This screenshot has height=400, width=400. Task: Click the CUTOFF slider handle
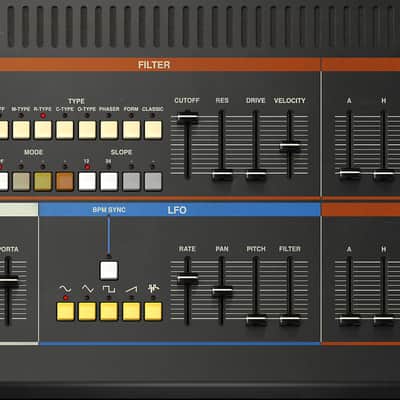click(x=187, y=118)
